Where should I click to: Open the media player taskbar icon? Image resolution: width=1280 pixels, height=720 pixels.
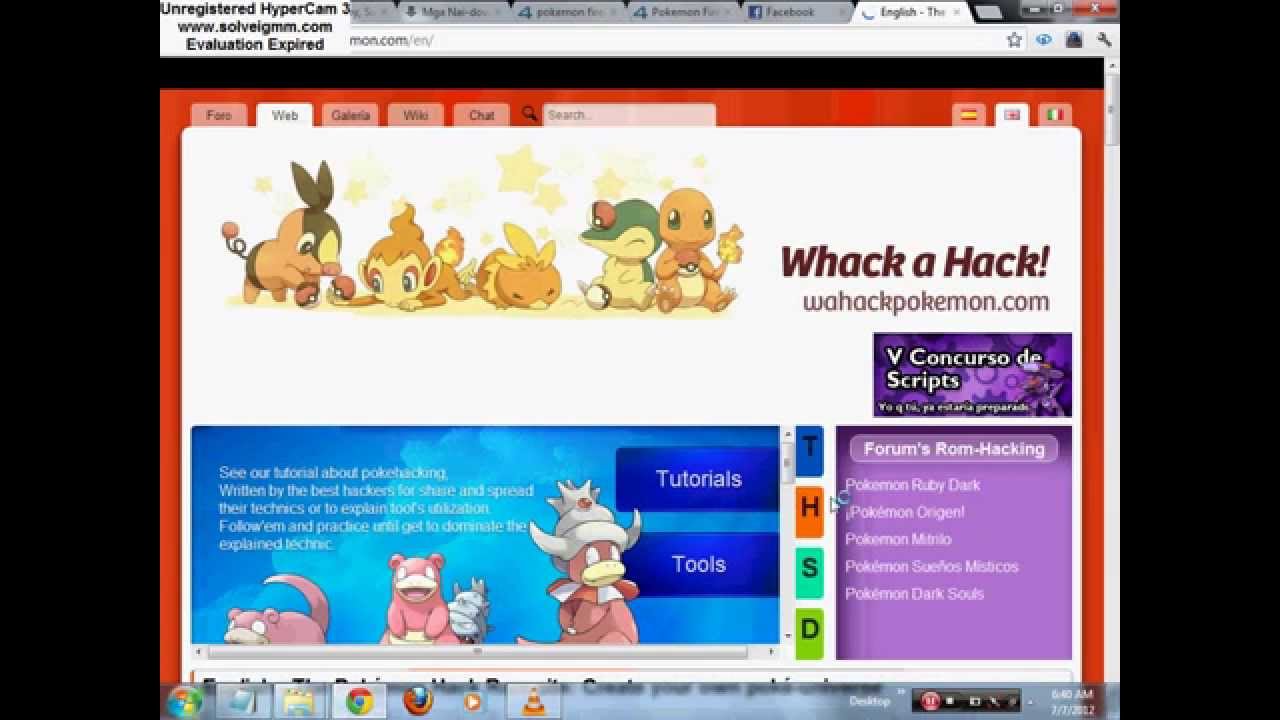tap(473, 701)
